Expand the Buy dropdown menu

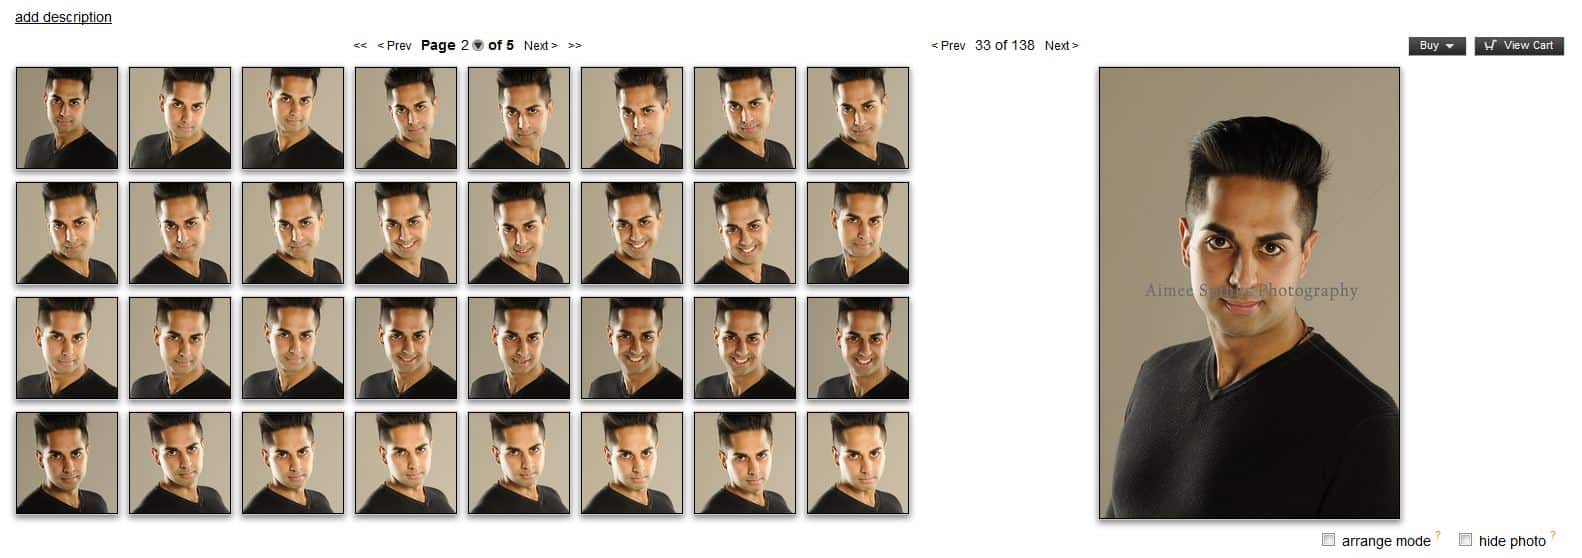(x=1437, y=46)
